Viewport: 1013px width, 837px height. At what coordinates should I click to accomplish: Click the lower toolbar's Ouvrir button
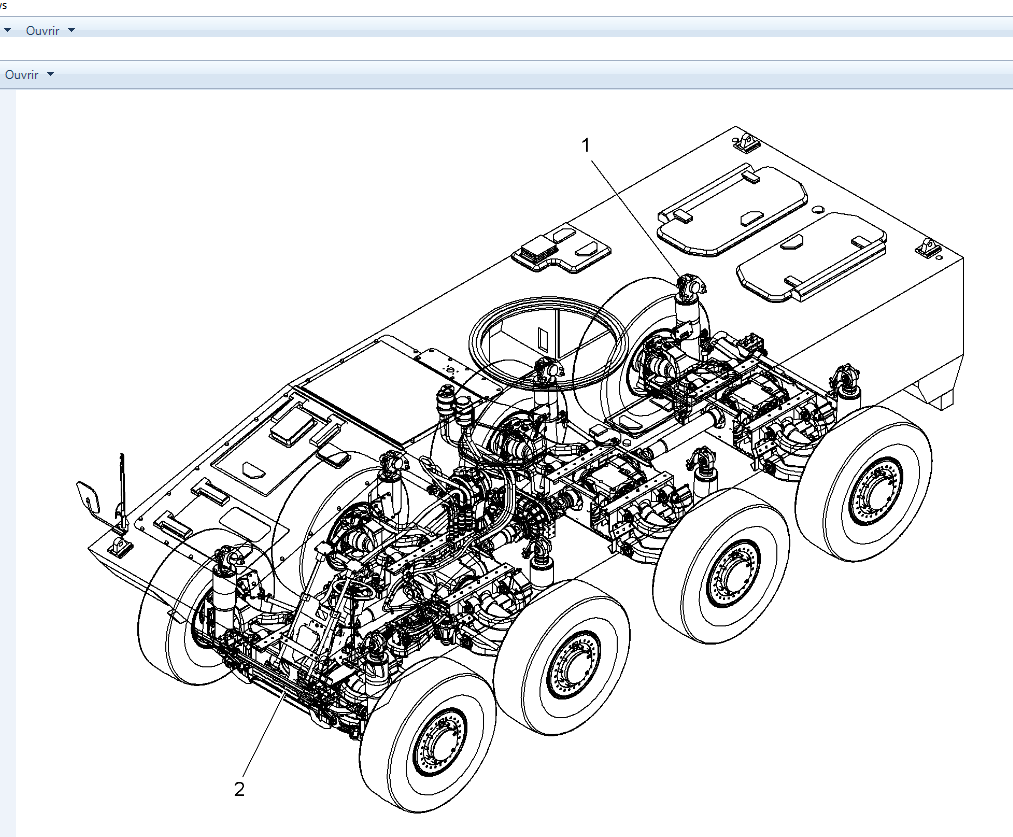click(x=22, y=75)
